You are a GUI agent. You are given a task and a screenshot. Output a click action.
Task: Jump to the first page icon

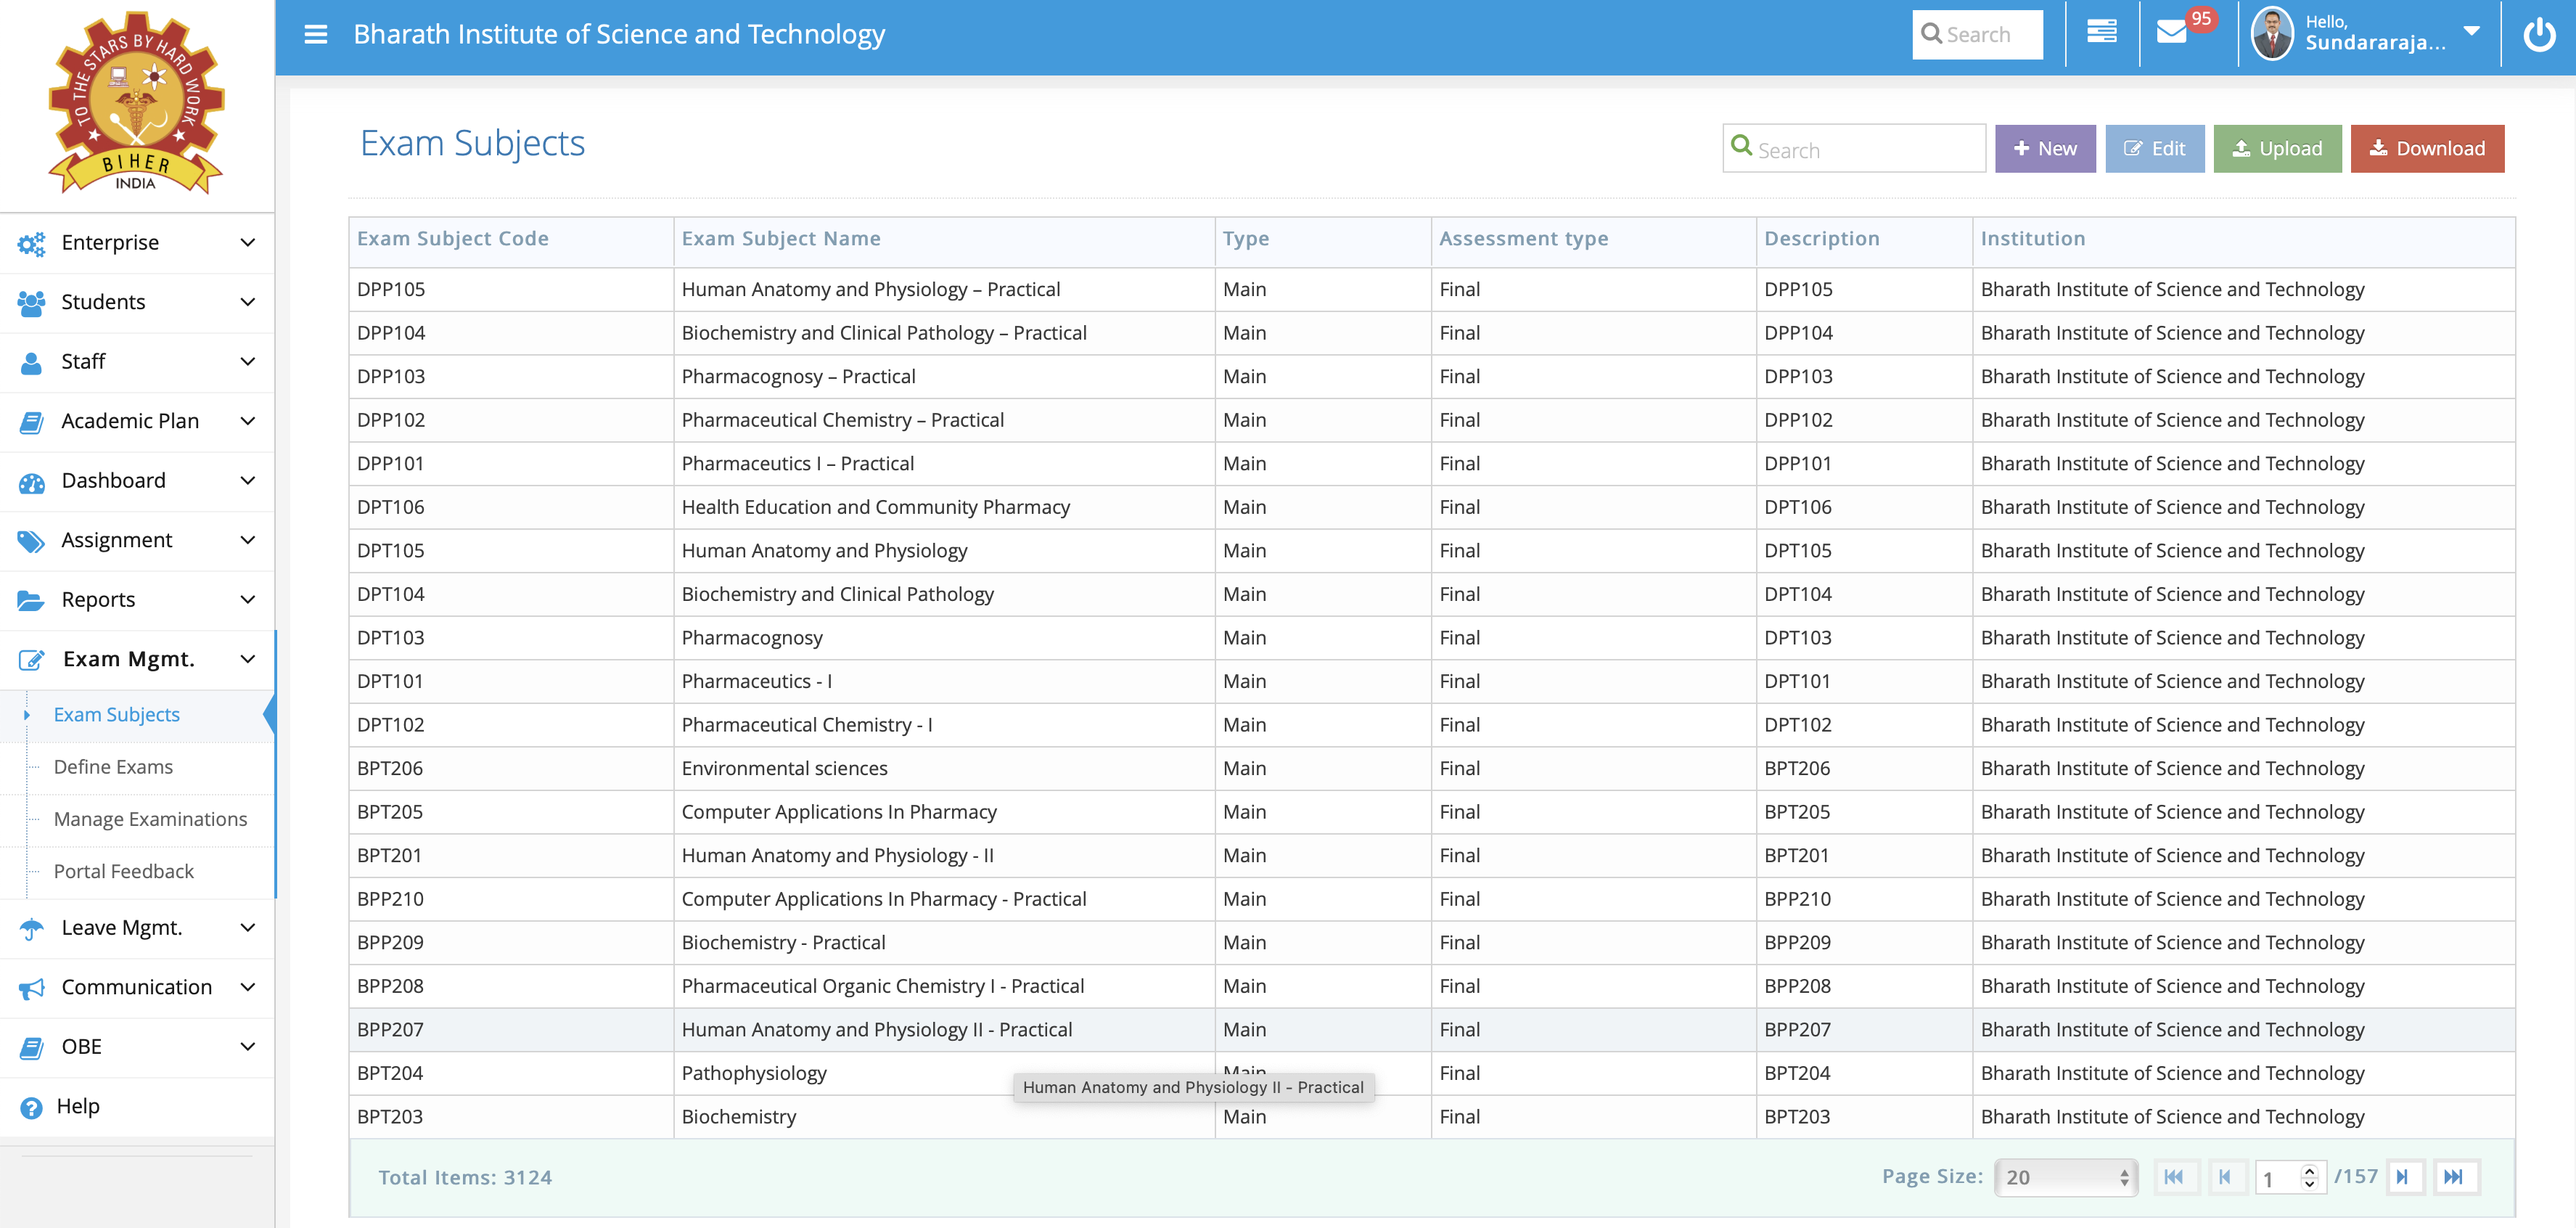point(2174,1177)
